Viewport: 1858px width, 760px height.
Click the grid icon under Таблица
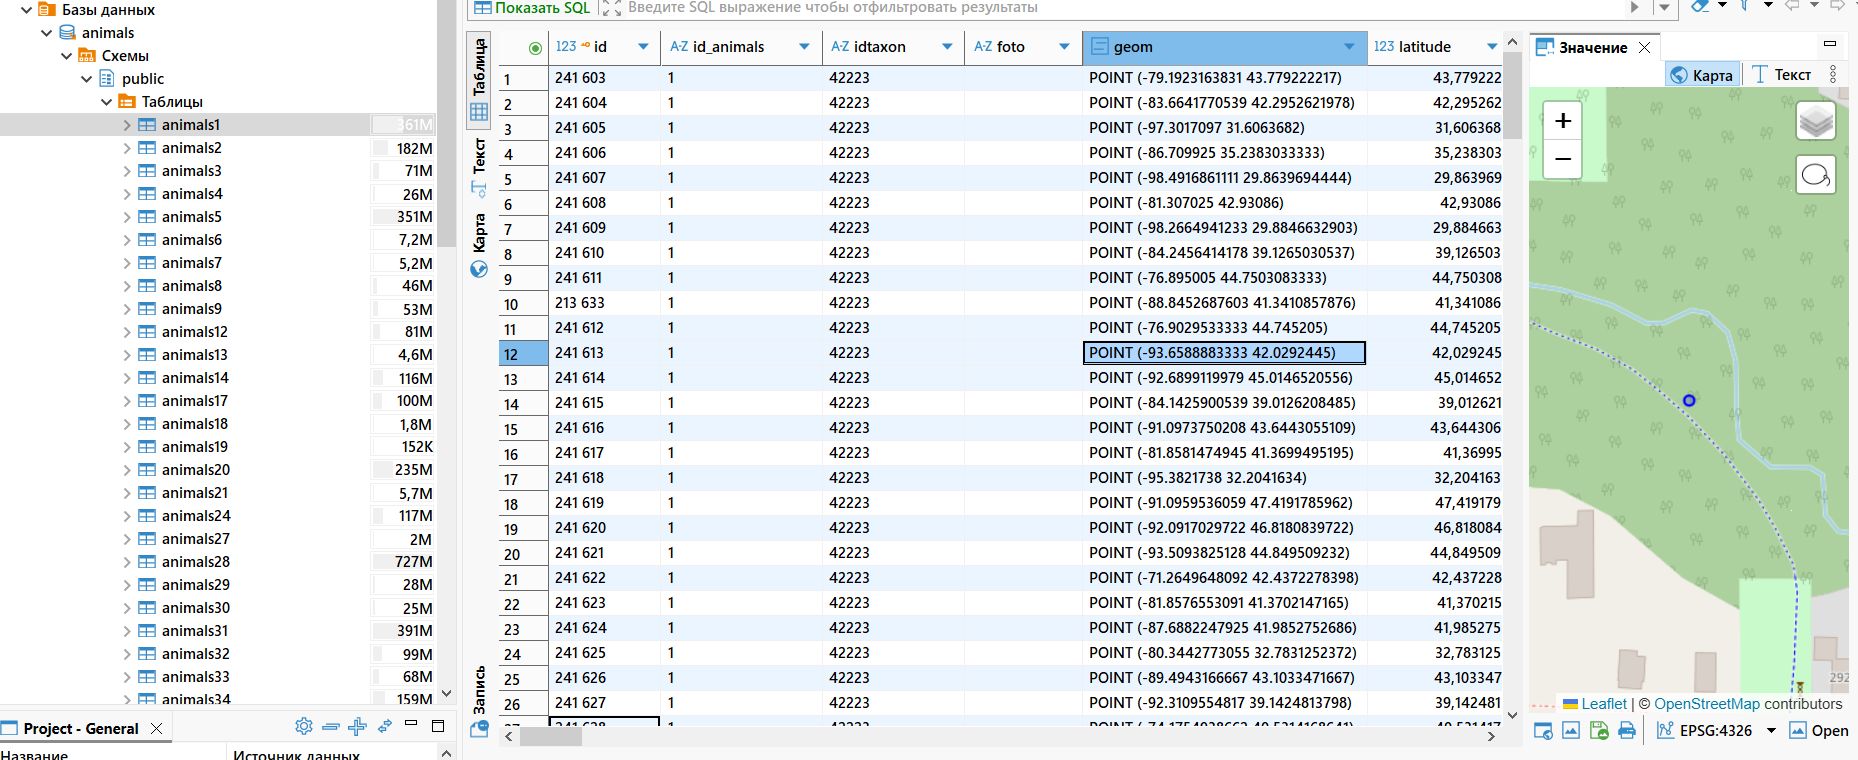[479, 112]
